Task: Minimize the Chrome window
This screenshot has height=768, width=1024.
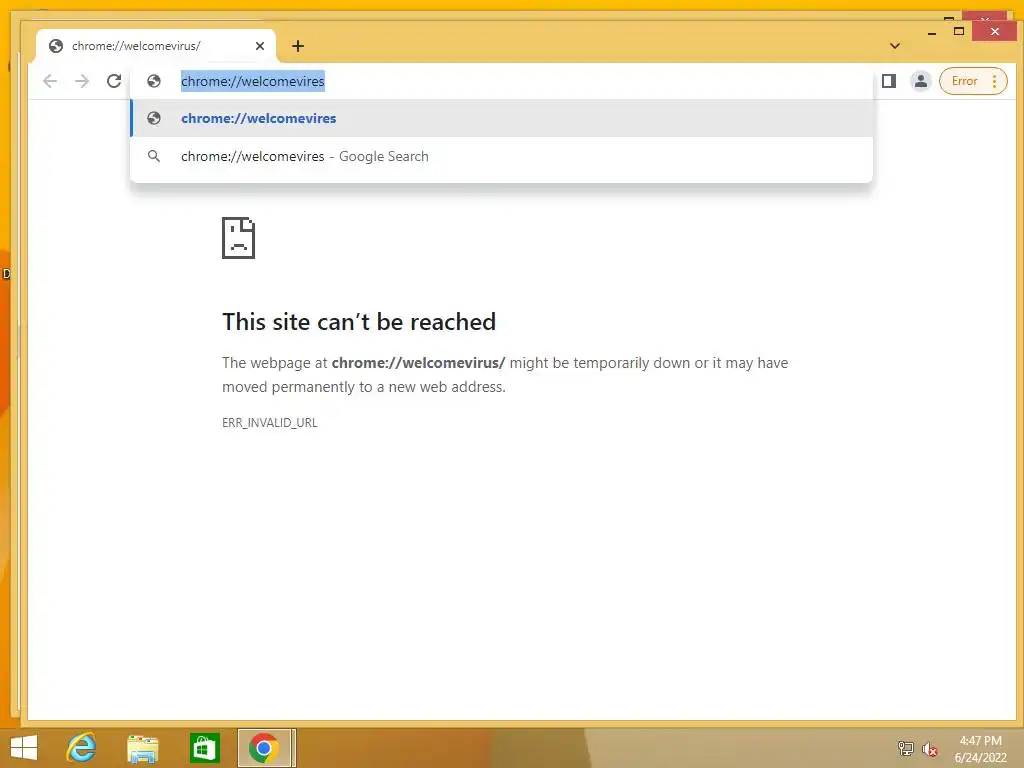Action: coord(932,31)
